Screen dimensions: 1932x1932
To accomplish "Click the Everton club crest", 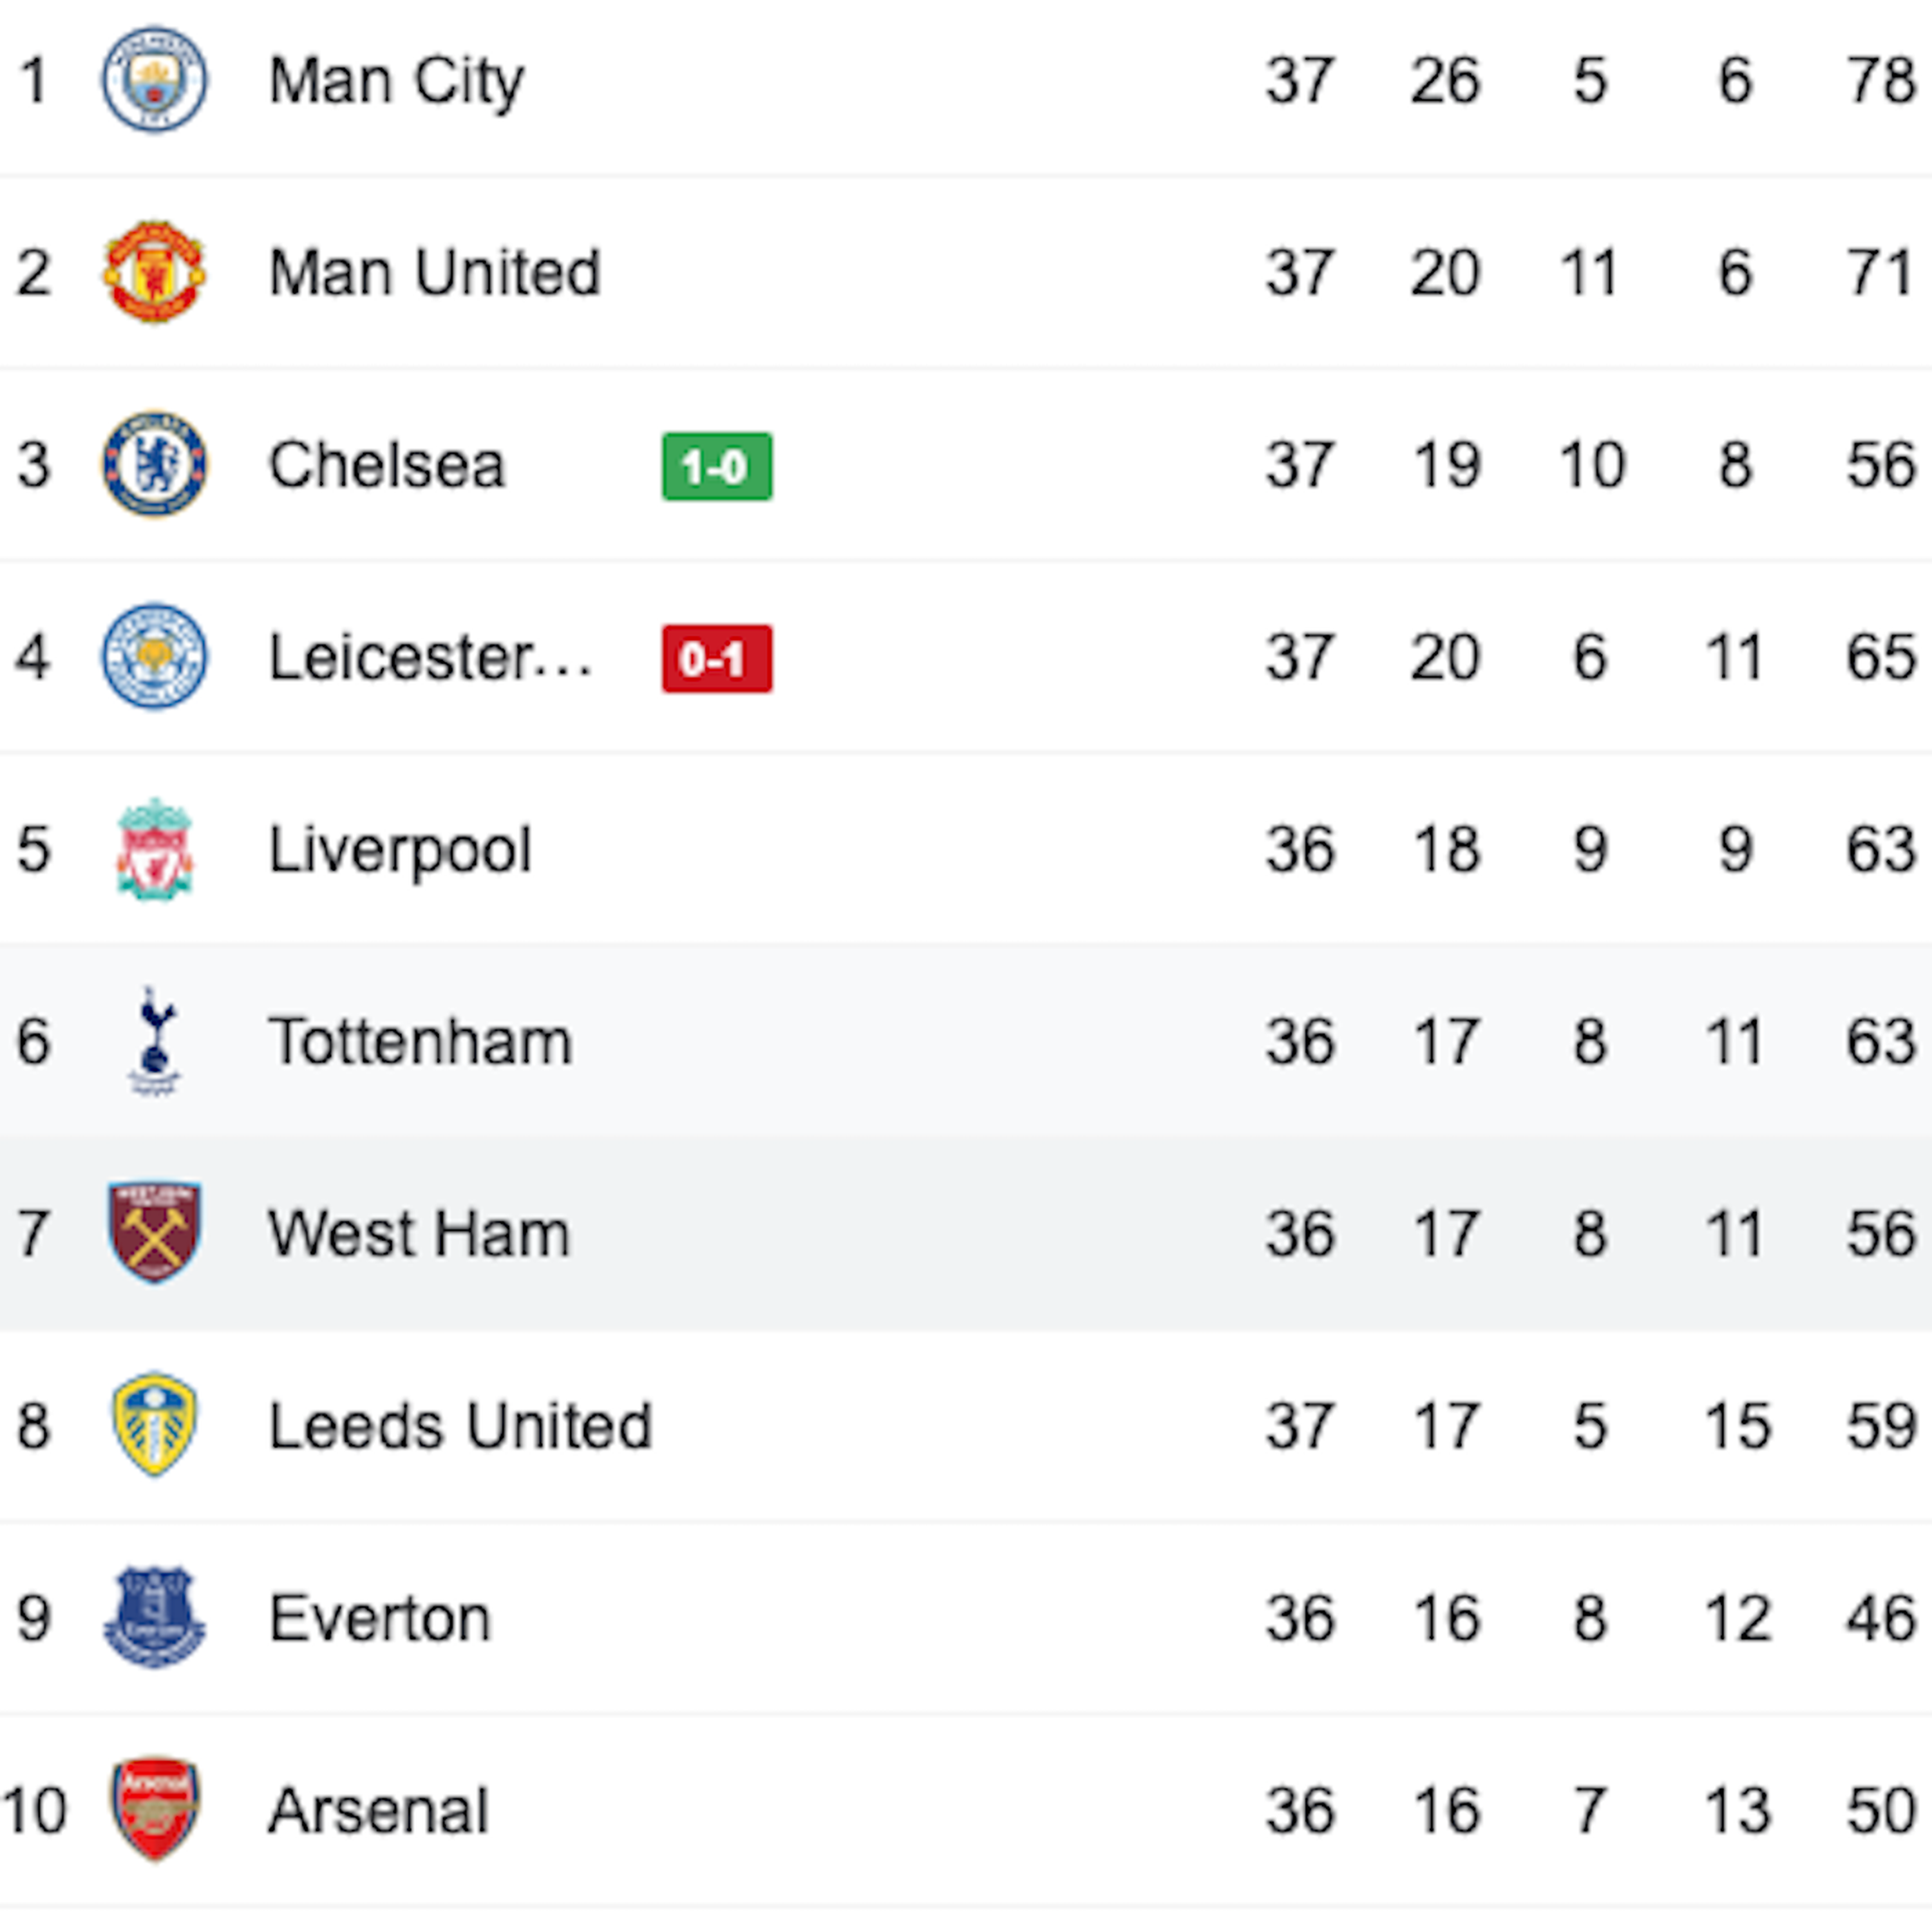I will pos(155,1617).
